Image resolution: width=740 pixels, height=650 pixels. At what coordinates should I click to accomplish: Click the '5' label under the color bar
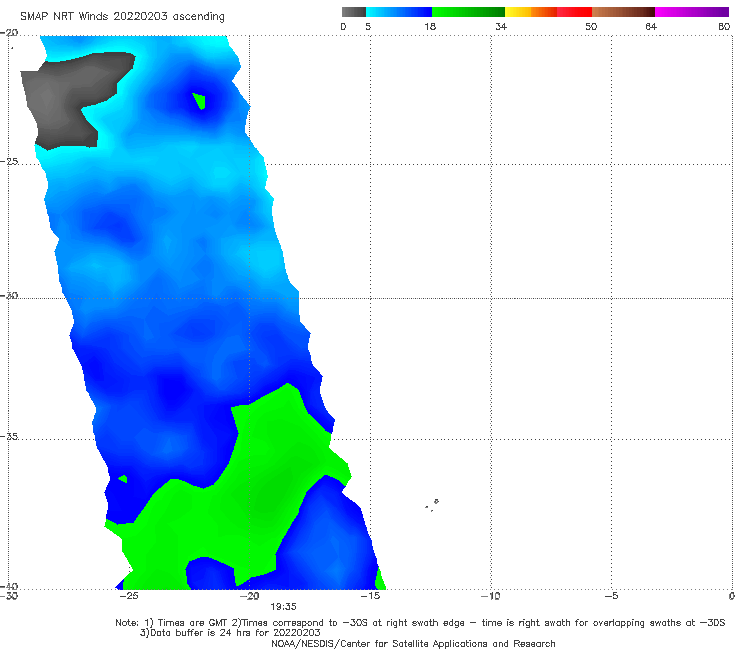(368, 26)
